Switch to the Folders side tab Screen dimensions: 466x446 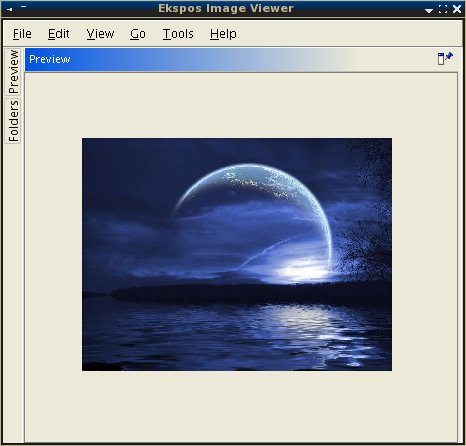(x=13, y=121)
